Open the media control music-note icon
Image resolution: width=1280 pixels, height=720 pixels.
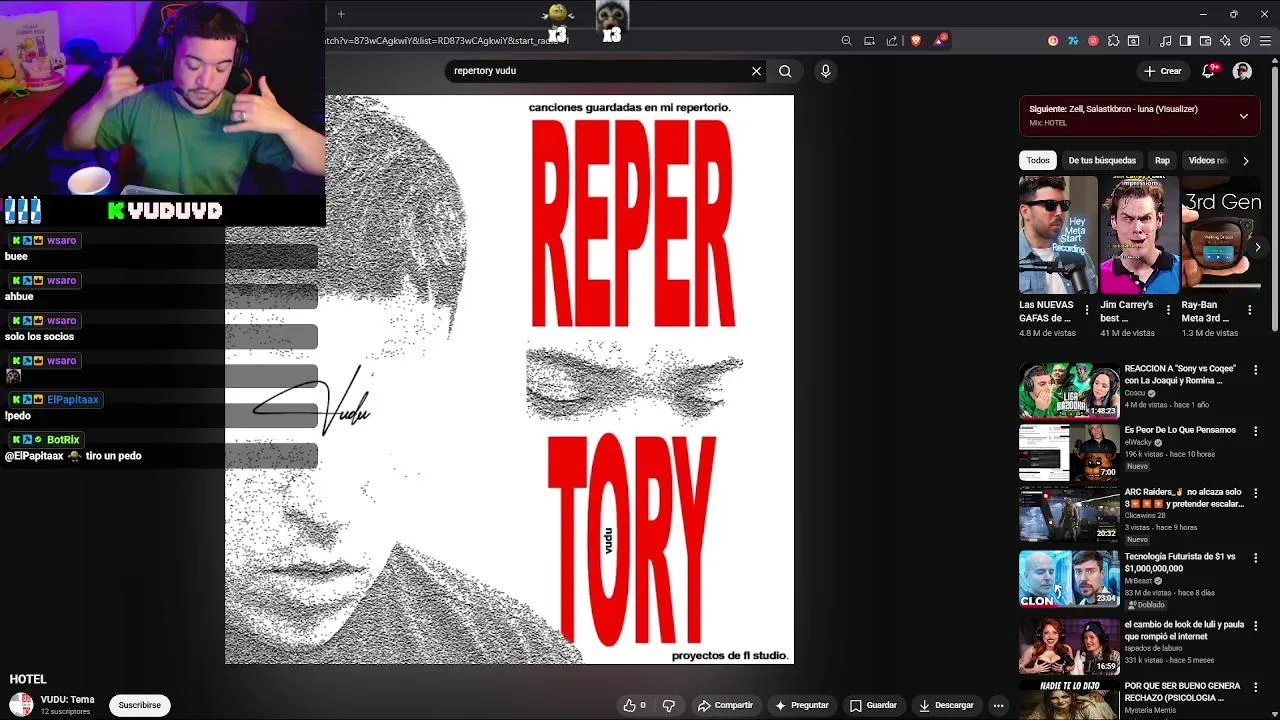tap(1165, 41)
